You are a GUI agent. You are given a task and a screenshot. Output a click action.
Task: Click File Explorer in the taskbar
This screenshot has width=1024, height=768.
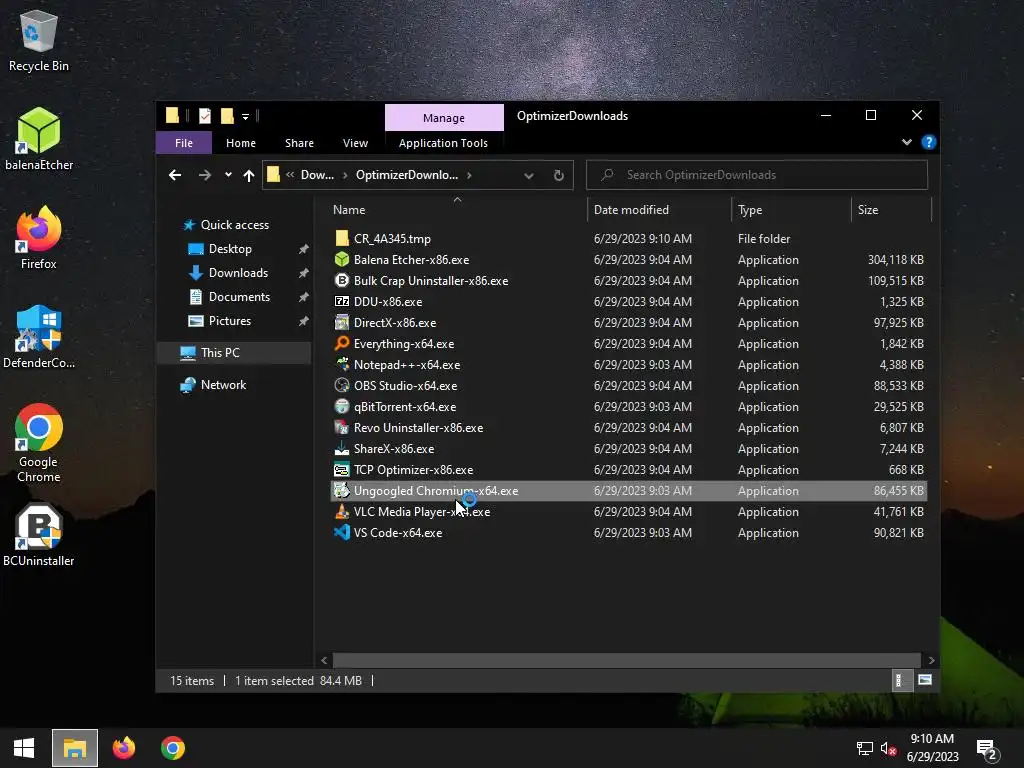click(75, 748)
